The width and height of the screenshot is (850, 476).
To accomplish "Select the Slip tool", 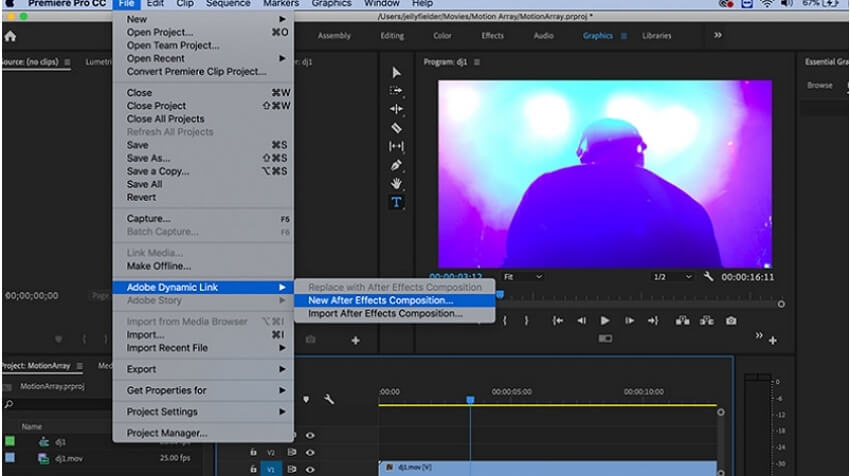I will coord(396,146).
